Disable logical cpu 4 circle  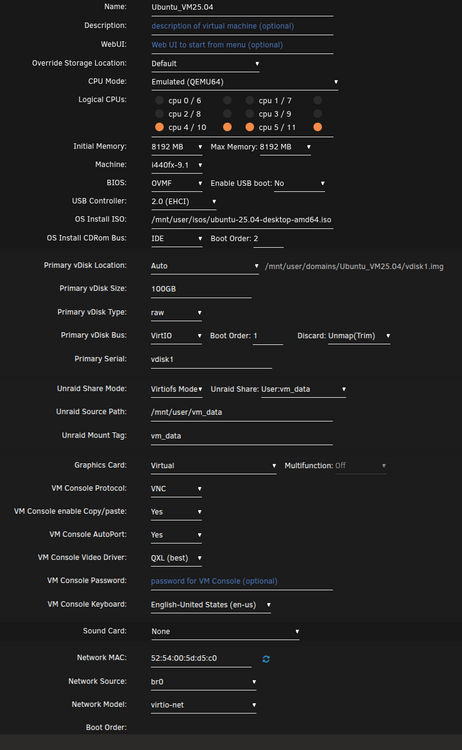[159, 127]
